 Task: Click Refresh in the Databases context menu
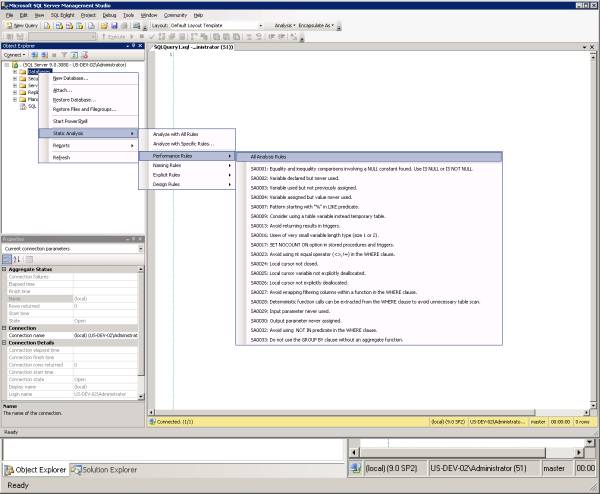coord(89,158)
